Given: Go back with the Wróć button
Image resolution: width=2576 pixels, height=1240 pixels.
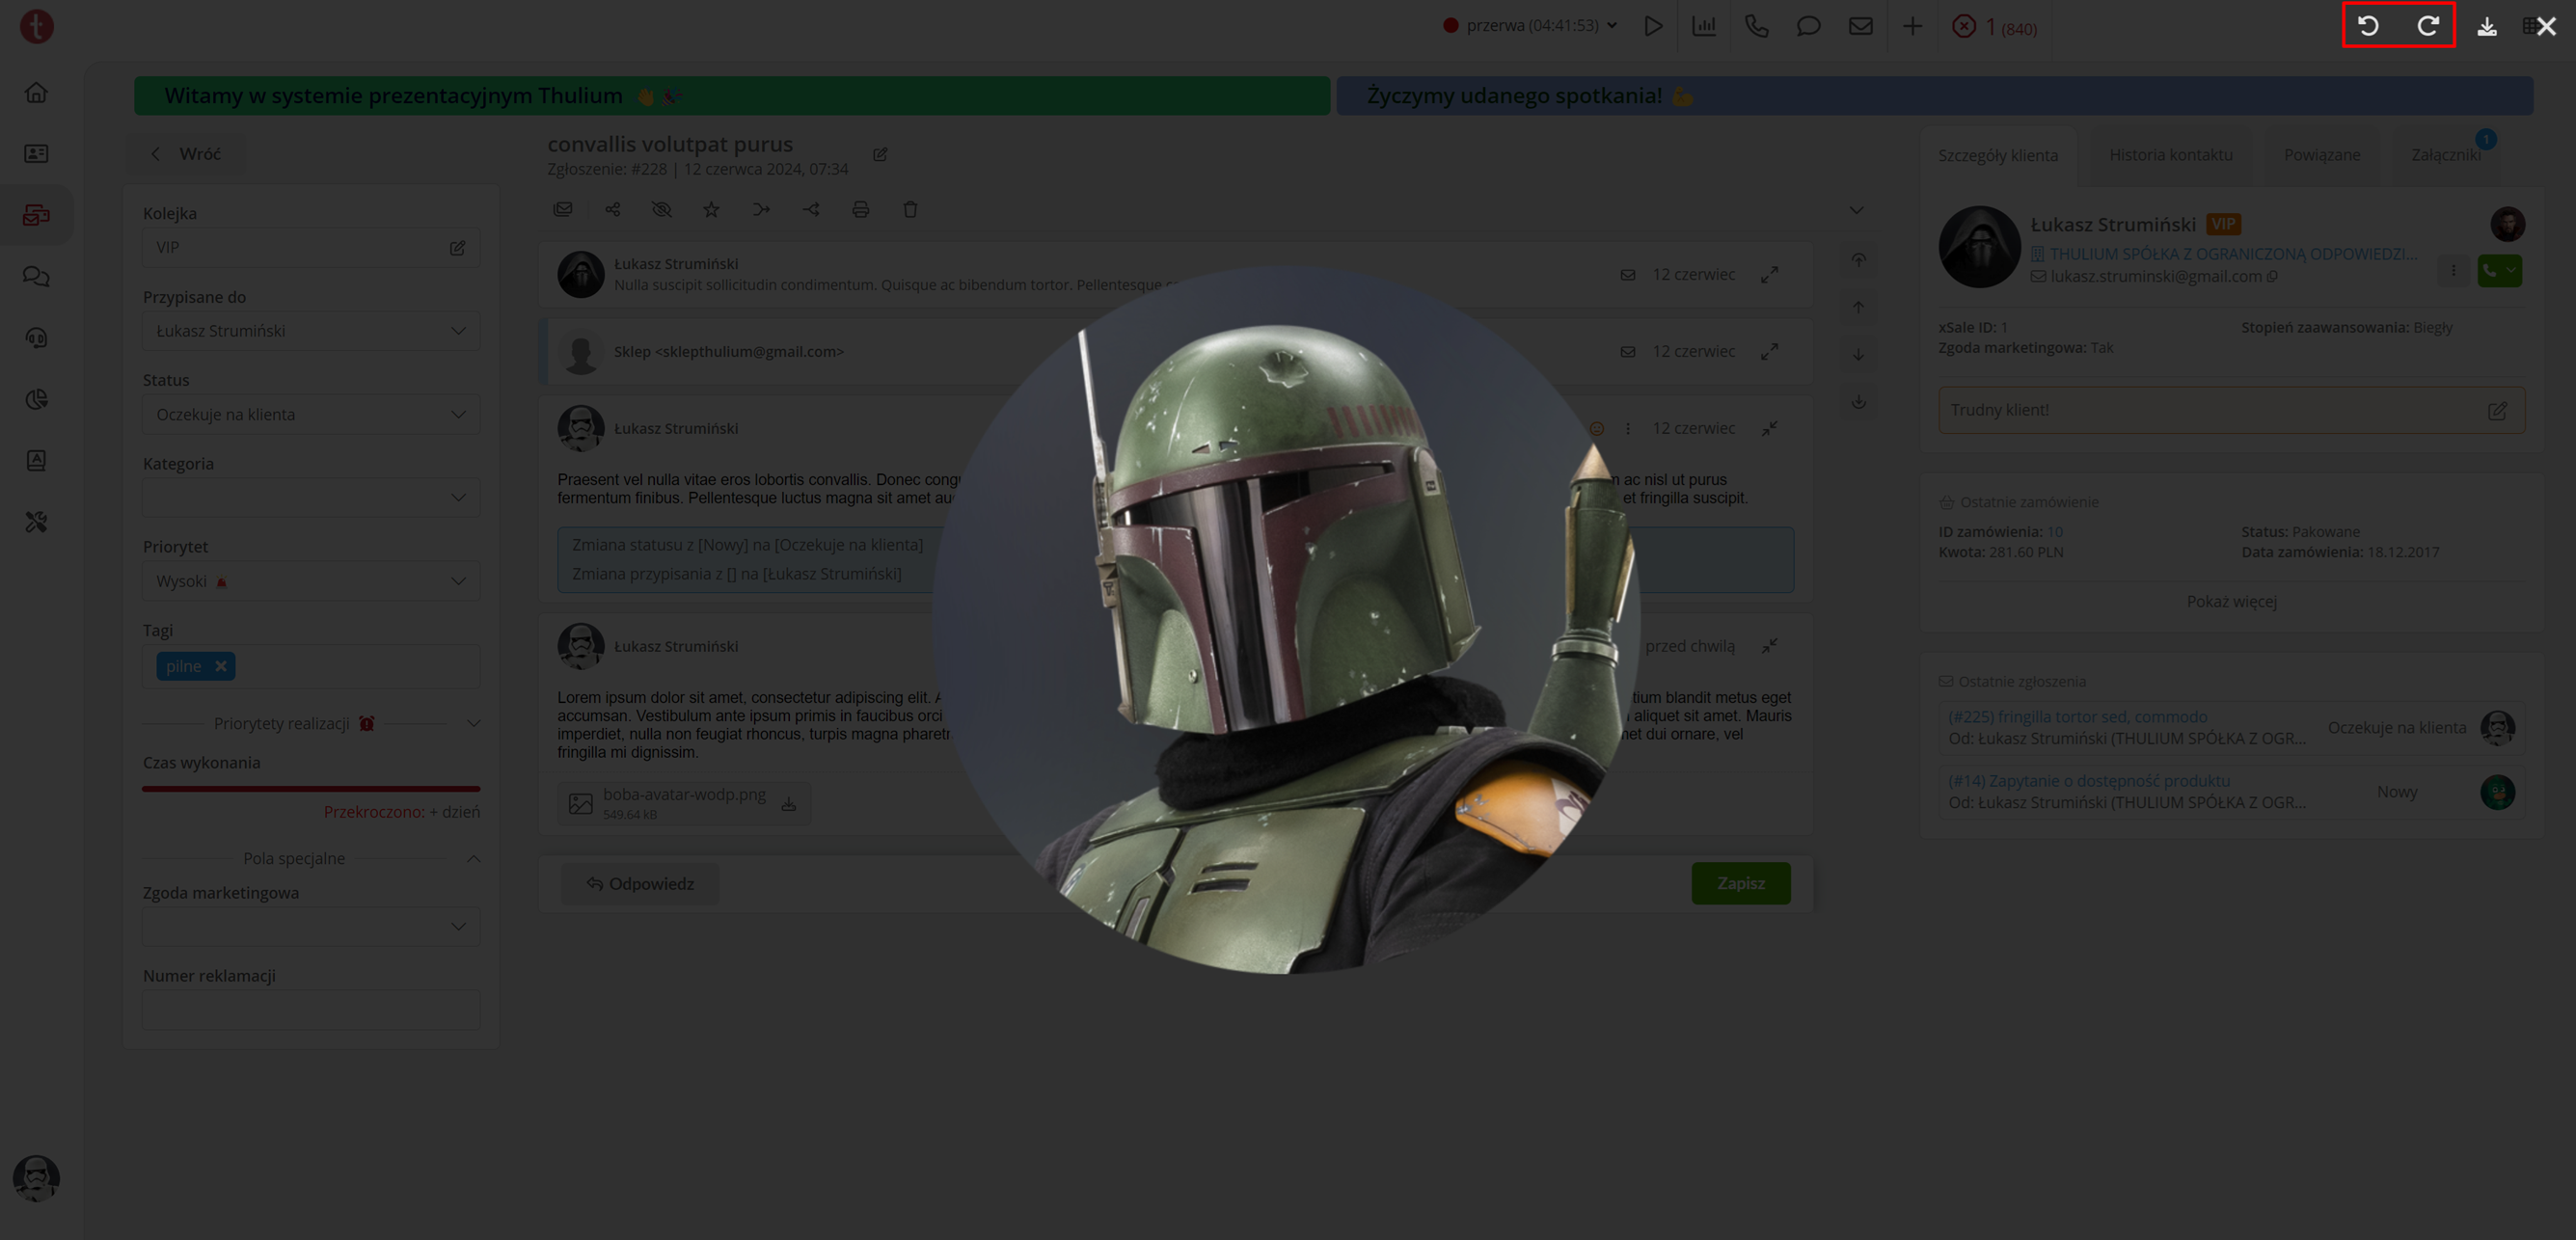Looking at the screenshot, I should (185, 154).
